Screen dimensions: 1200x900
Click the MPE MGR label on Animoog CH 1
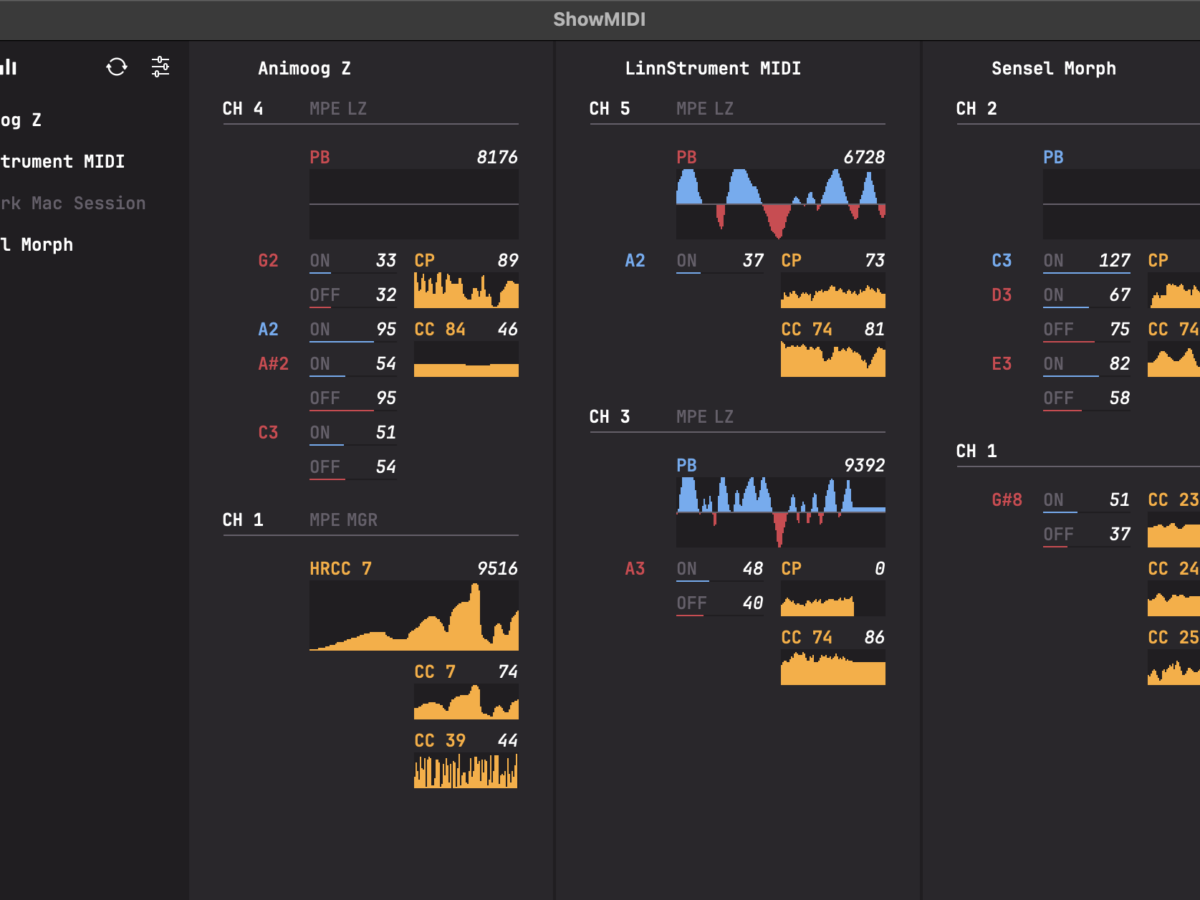(343, 519)
